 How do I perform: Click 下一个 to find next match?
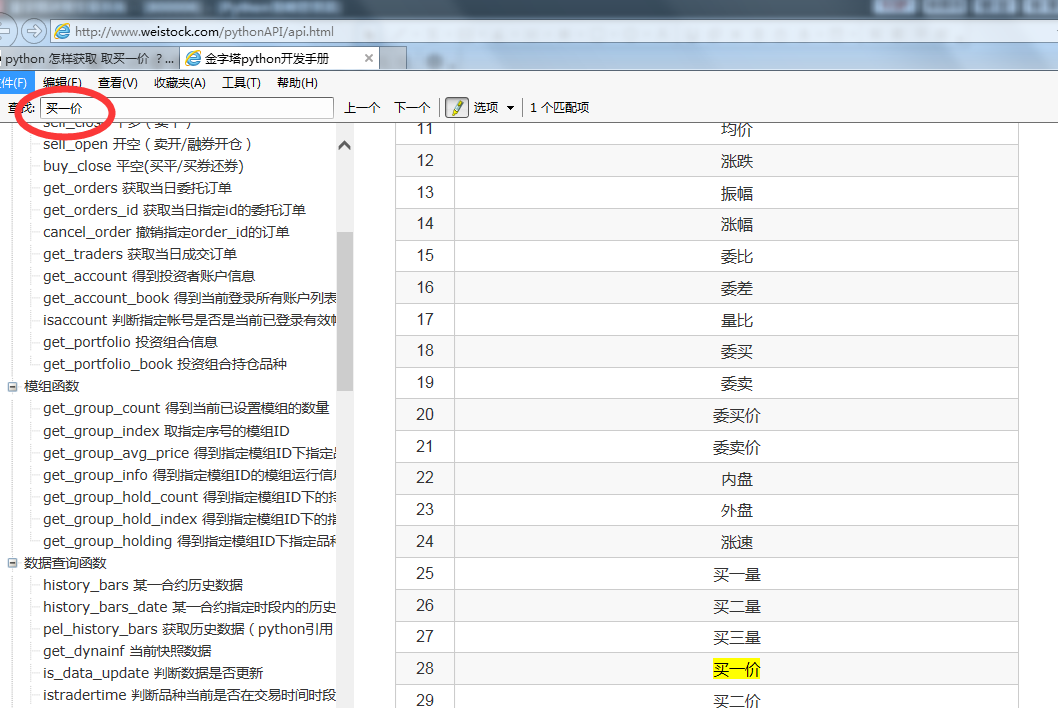(412, 107)
